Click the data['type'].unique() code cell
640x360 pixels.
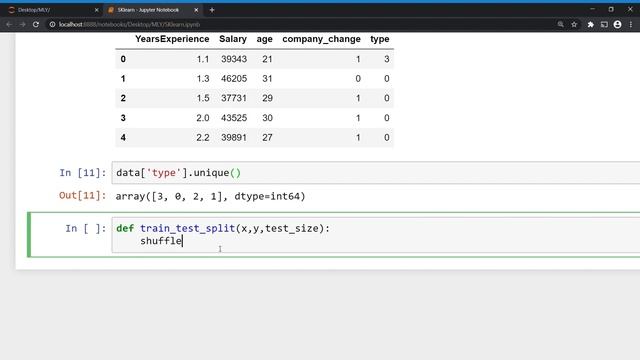[x=376, y=173]
